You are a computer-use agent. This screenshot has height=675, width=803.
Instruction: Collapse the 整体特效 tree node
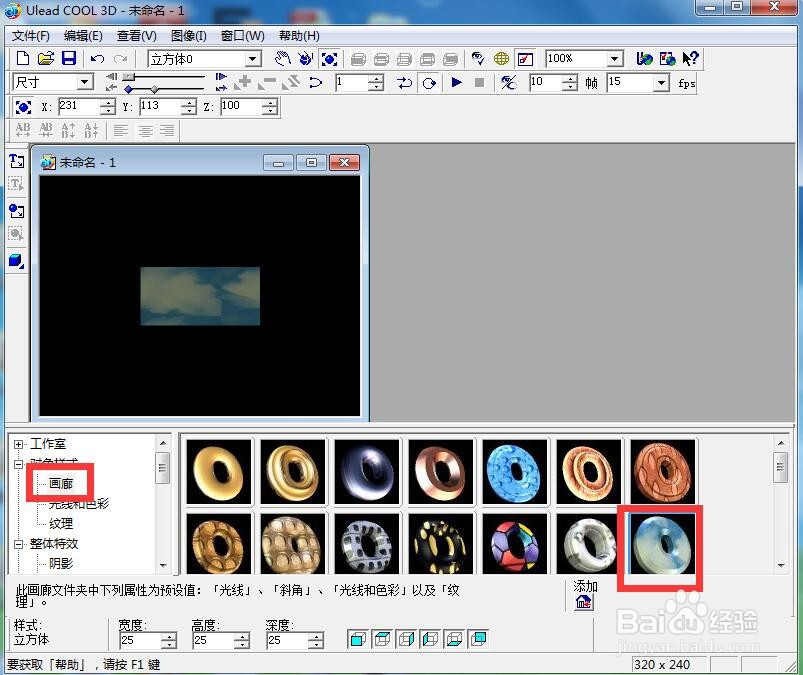click(x=18, y=544)
